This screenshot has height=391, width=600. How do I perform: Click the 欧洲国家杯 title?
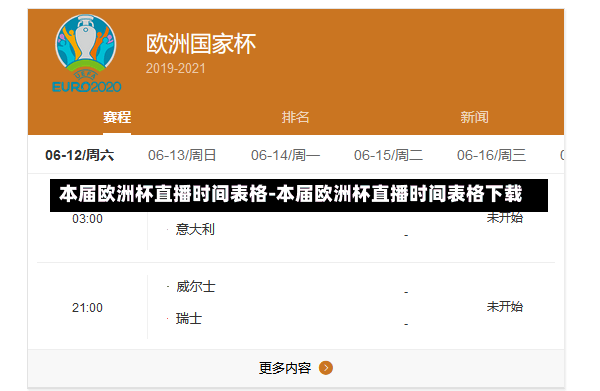201,44
